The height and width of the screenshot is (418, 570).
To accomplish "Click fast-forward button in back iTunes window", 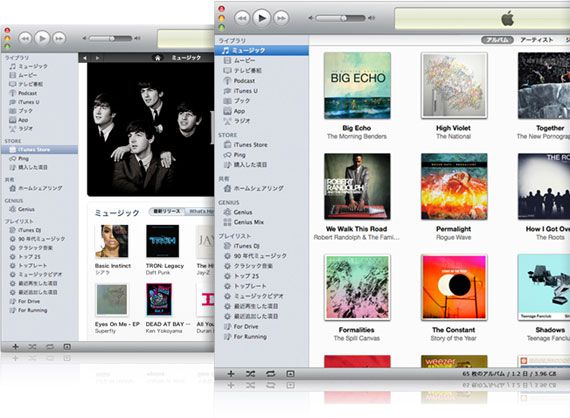I will click(59, 38).
